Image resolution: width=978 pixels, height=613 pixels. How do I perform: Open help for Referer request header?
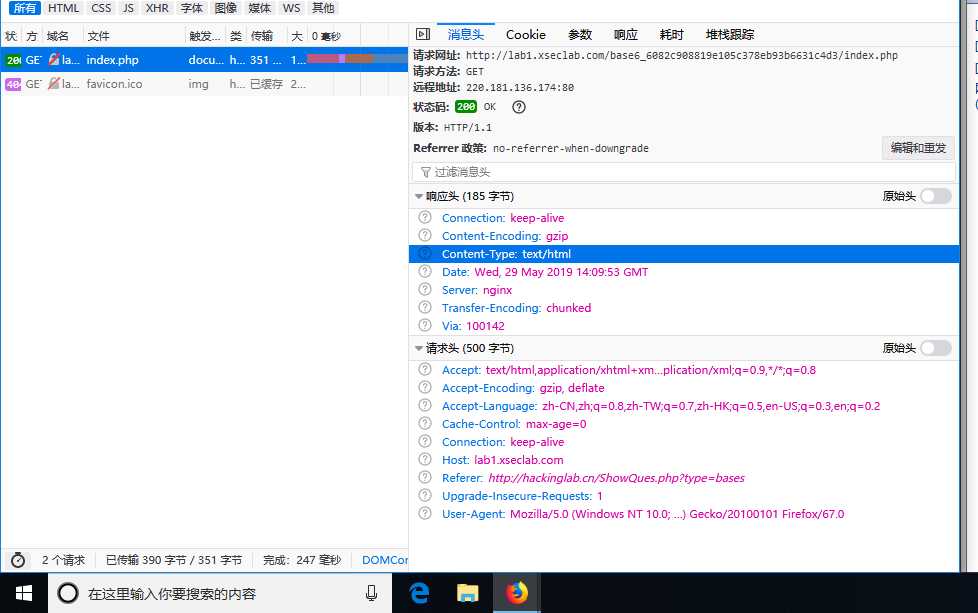(425, 477)
